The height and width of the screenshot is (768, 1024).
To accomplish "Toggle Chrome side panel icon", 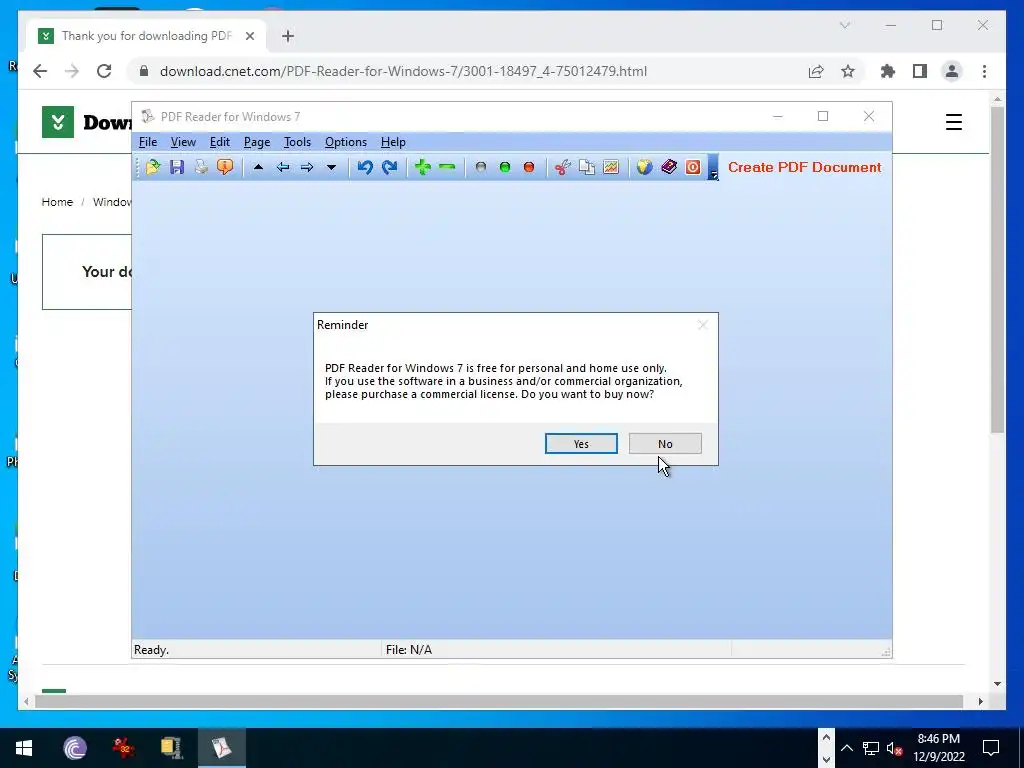I will 920,71.
